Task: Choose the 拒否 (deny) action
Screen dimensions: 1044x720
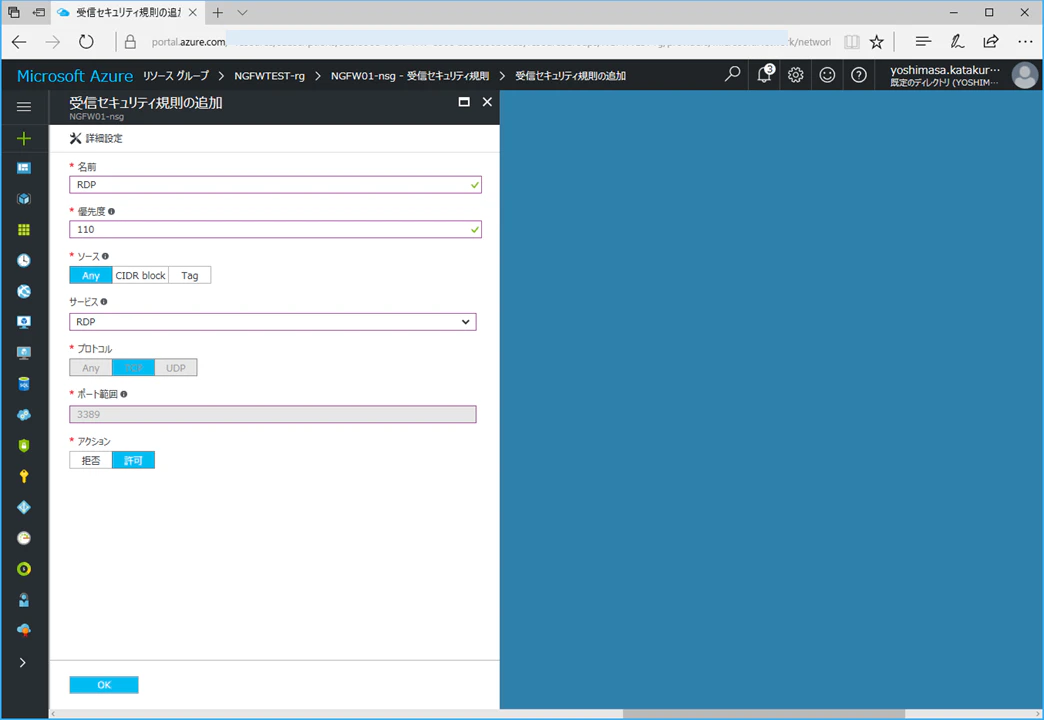Action: [x=91, y=460]
